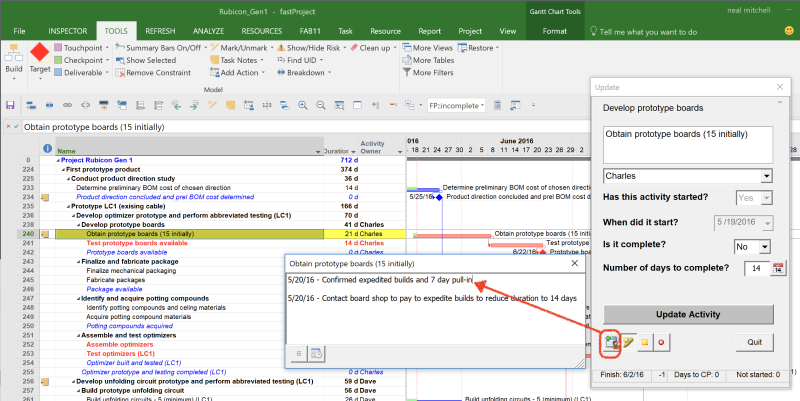Click More Views
The image size is (800, 401).
(x=428, y=48)
